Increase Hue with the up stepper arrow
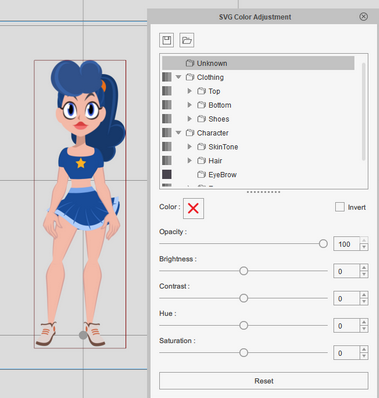This screenshot has width=379, height=398. (364, 322)
